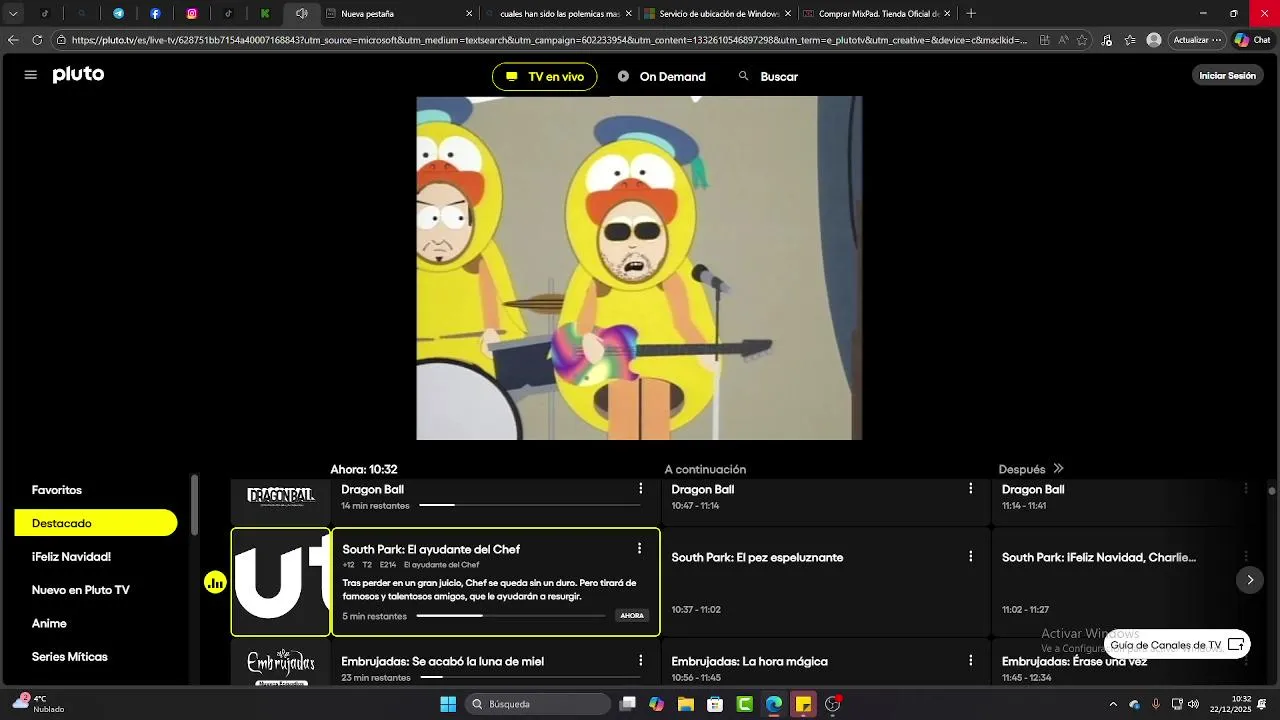Open options for South Park: El ayudante del Chef
The image size is (1280, 720).
click(x=639, y=548)
